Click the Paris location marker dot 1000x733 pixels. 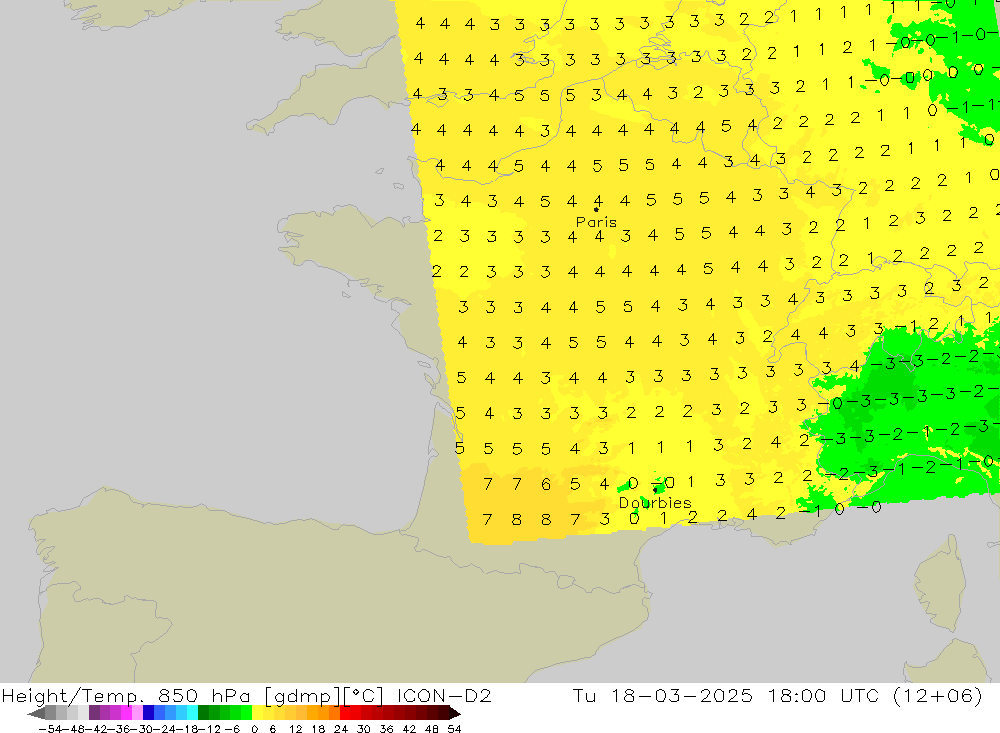click(x=596, y=209)
